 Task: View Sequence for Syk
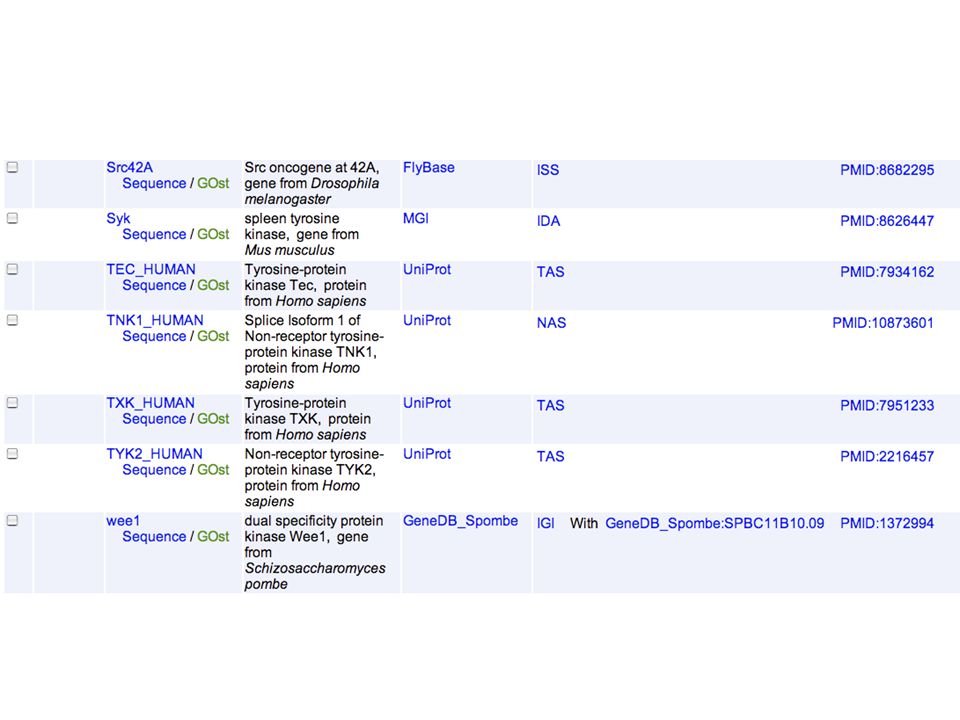tap(154, 234)
